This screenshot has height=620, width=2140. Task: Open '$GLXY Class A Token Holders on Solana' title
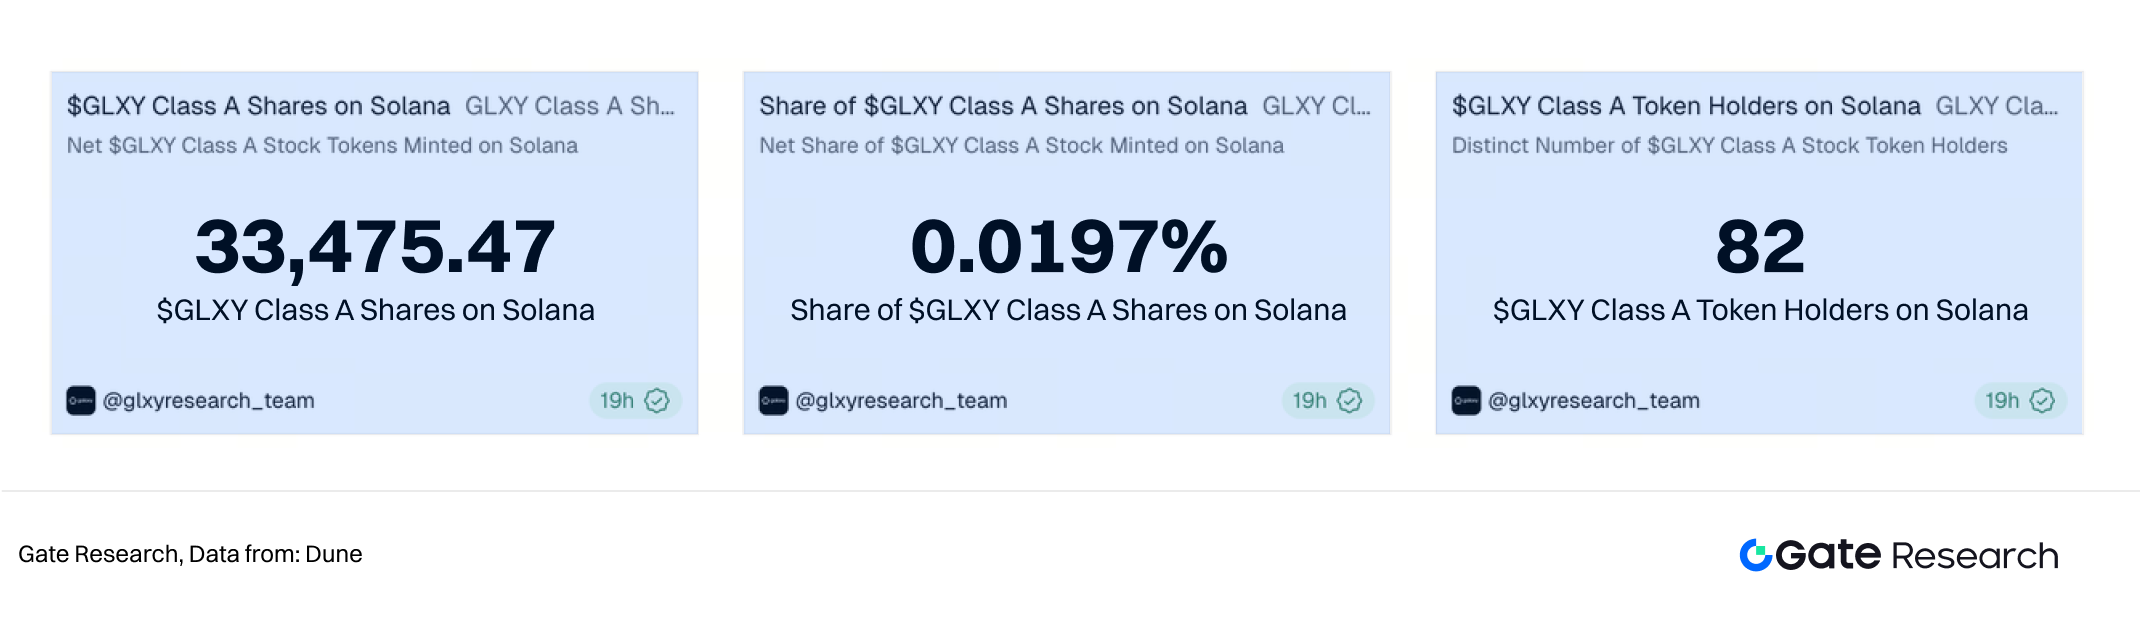point(1686,106)
